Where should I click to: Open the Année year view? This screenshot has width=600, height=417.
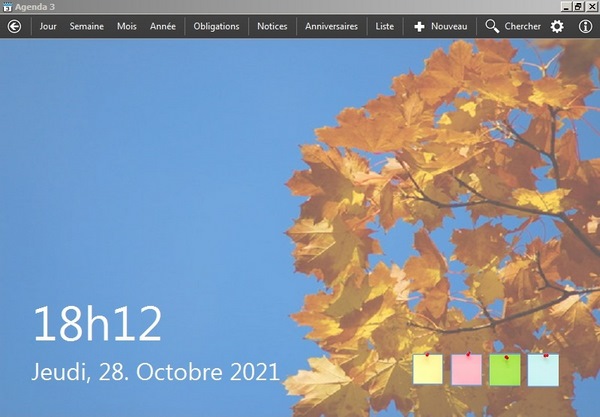tap(163, 26)
